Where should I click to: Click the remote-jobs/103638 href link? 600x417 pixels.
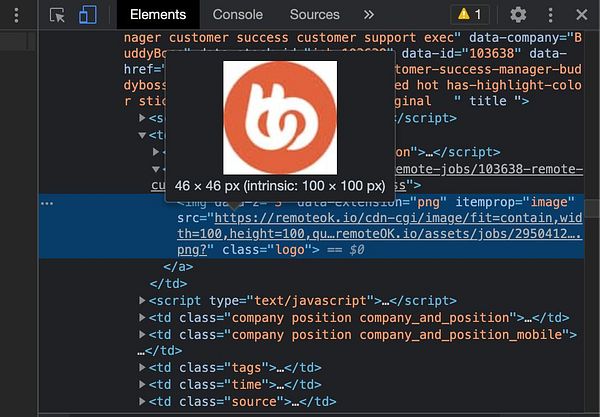[x=488, y=169]
